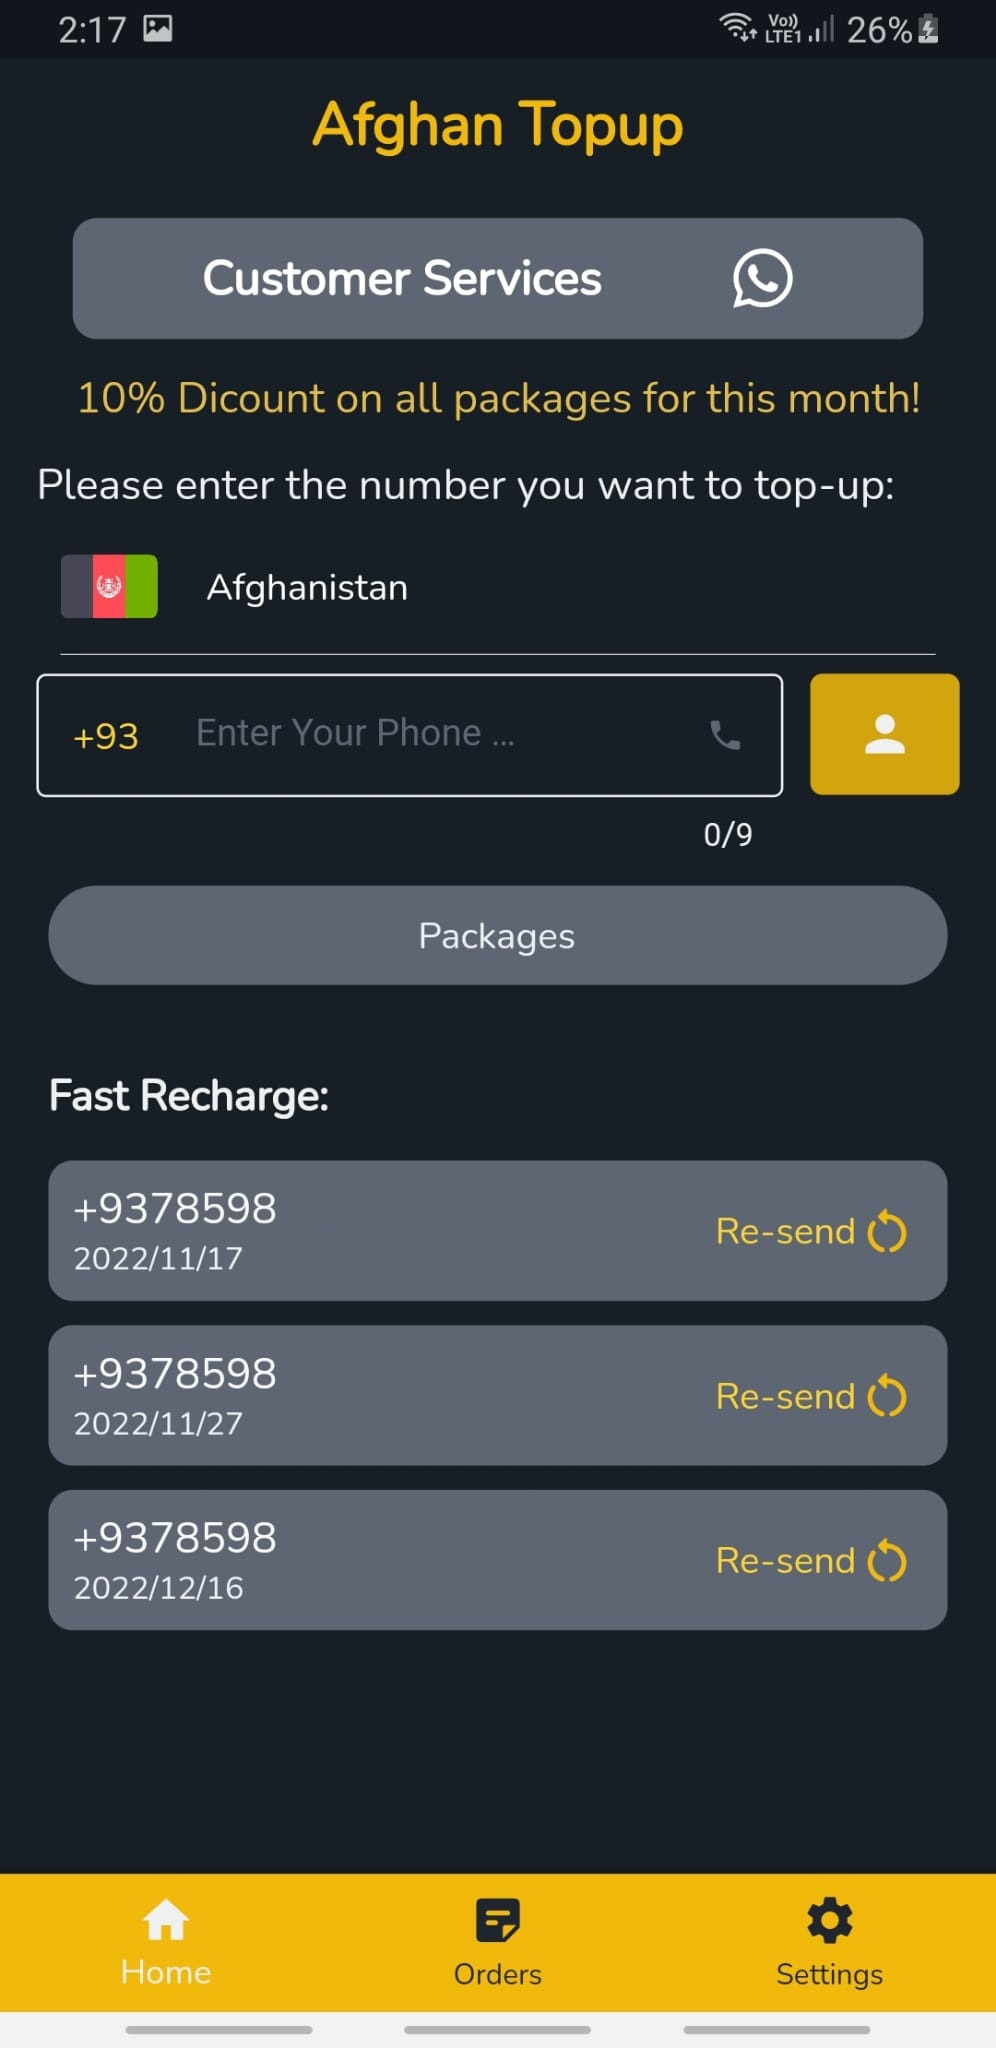Screen dimensions: 996x2048
Task: Click re-send arrow icon for 2022/11/27
Action: point(887,1396)
